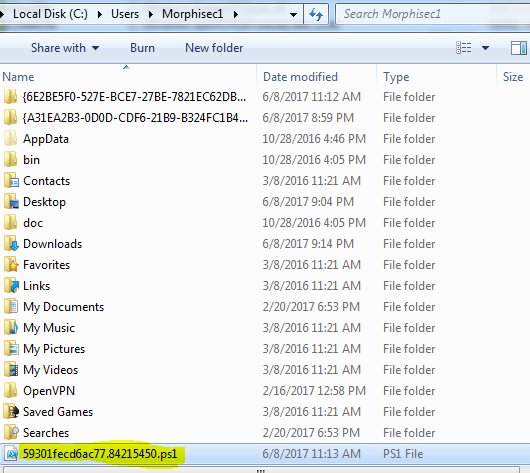
Task: Click the Saved Games folder icon
Action: point(11,411)
